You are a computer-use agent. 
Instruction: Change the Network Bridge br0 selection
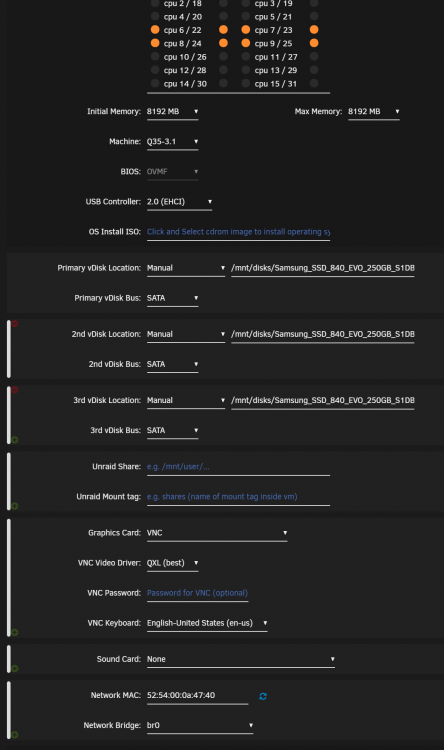tap(200, 725)
